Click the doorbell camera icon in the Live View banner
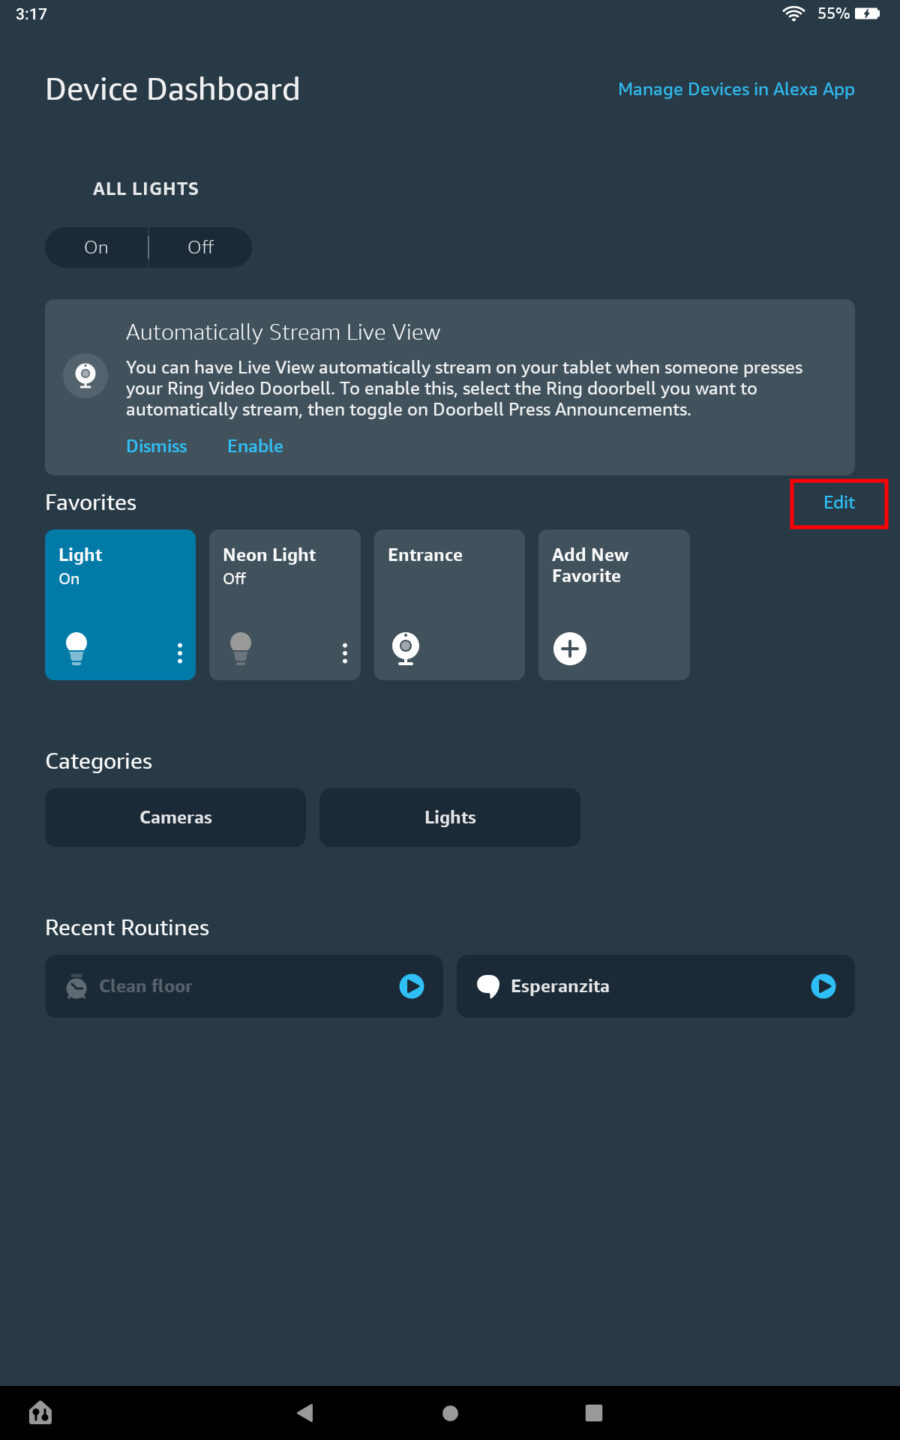Viewport: 900px width, 1440px height. click(x=85, y=376)
